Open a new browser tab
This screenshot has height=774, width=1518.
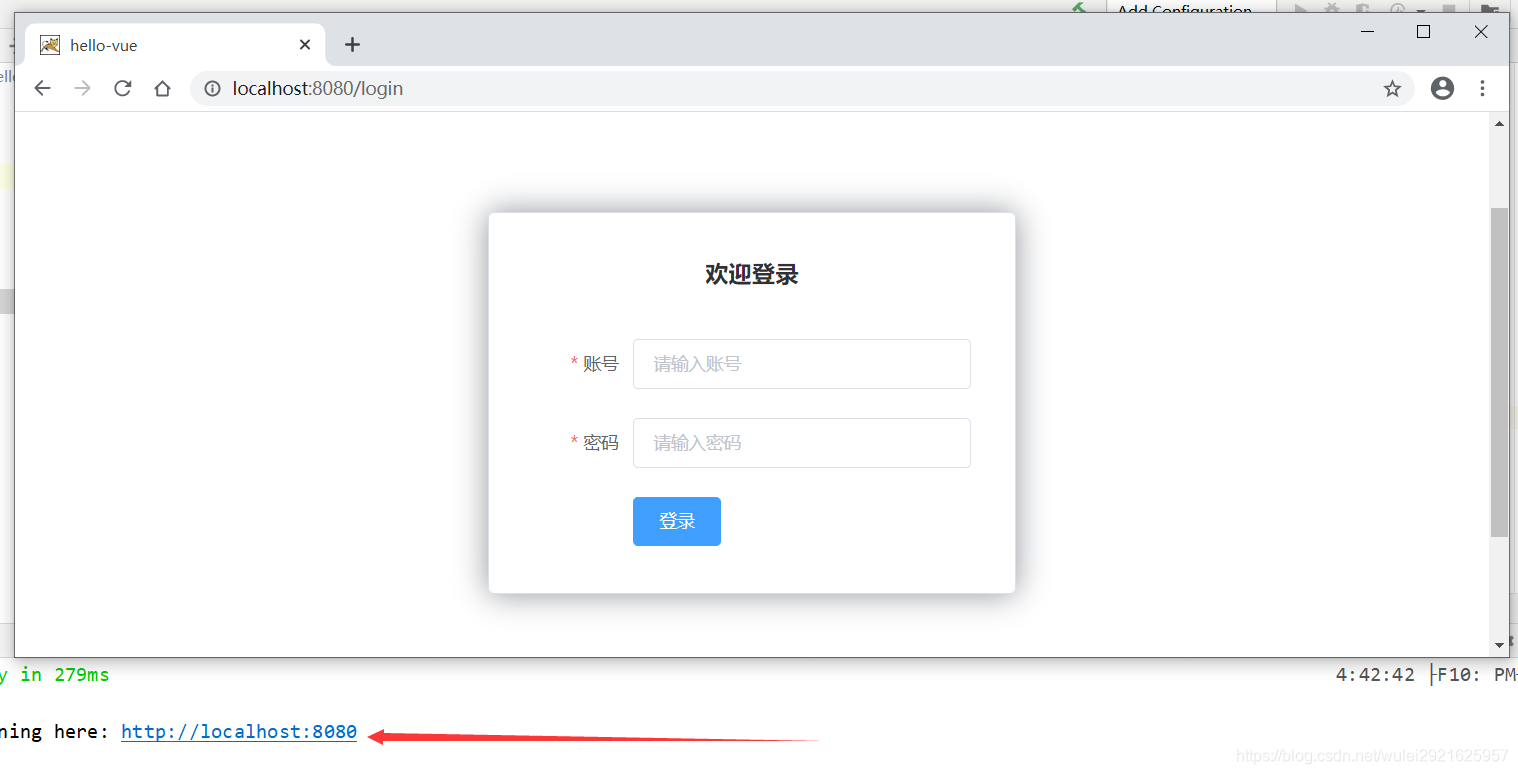(x=352, y=45)
